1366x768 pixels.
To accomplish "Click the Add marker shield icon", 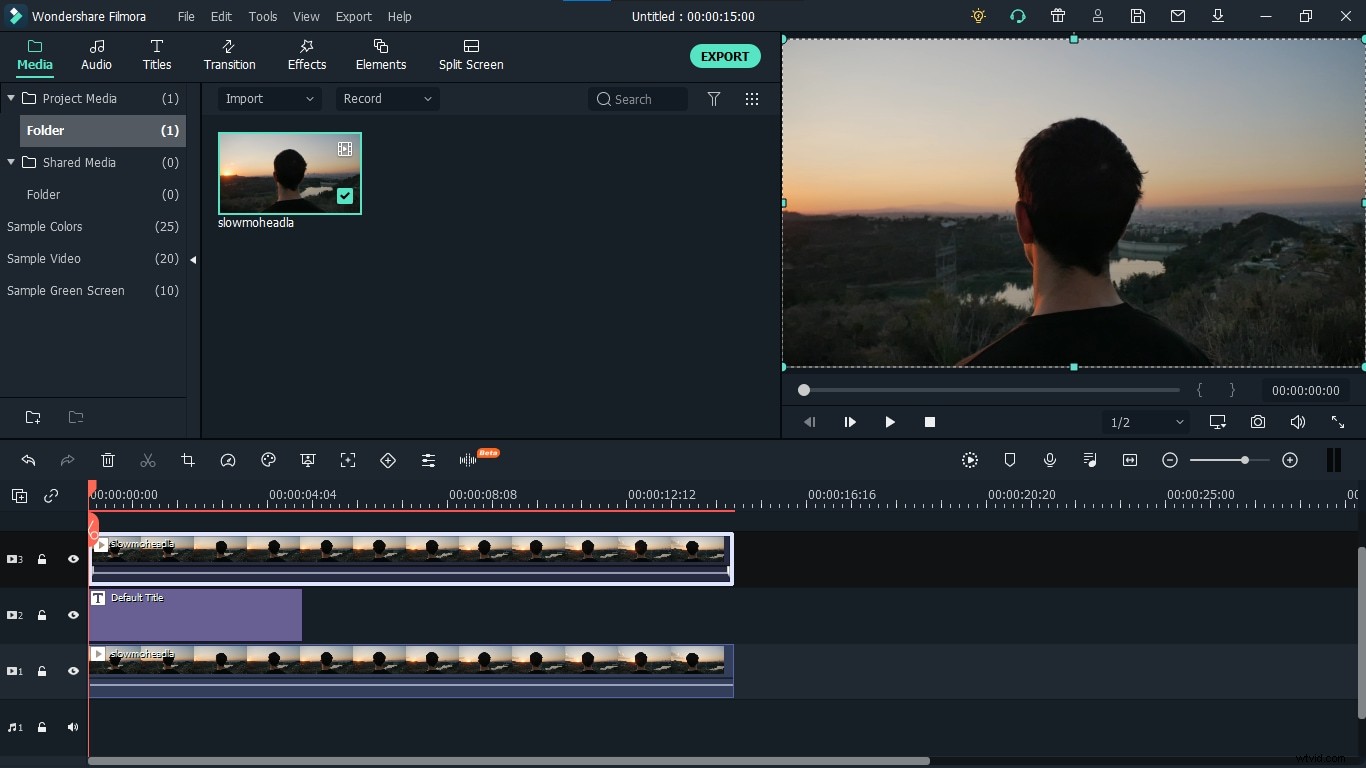I will (1010, 460).
